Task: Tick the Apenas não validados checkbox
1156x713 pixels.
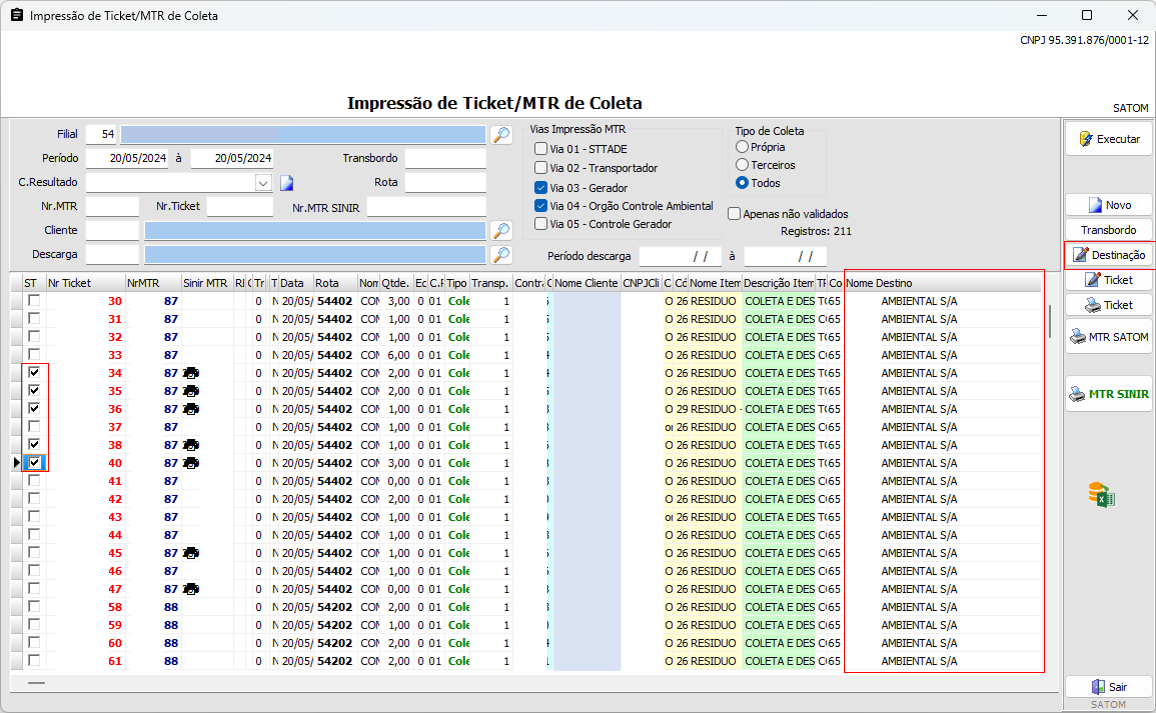Action: point(734,213)
